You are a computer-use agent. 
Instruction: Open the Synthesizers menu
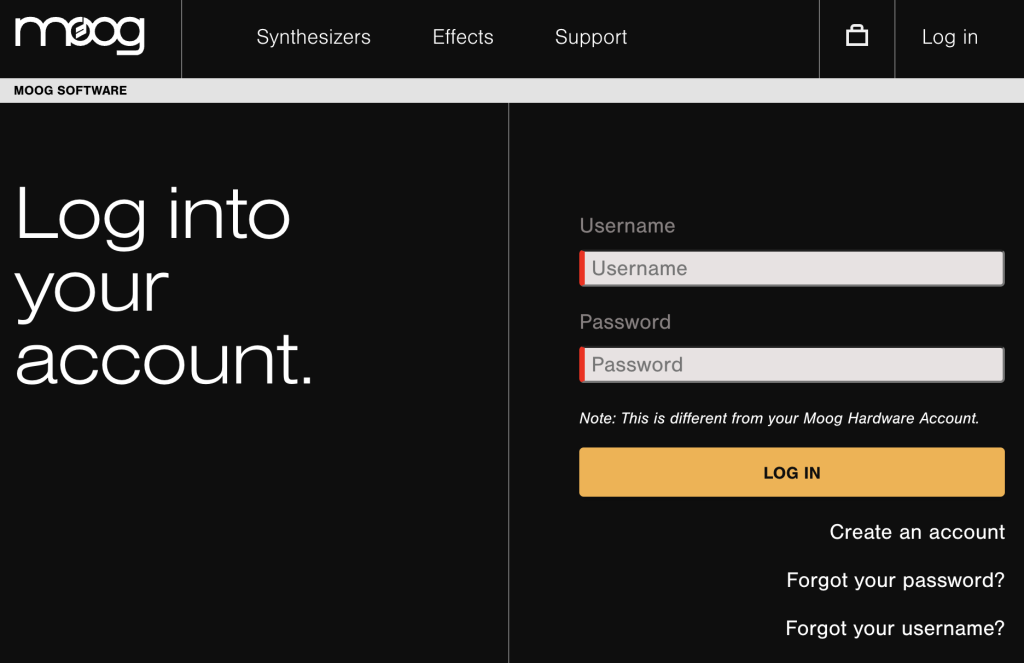coord(313,37)
